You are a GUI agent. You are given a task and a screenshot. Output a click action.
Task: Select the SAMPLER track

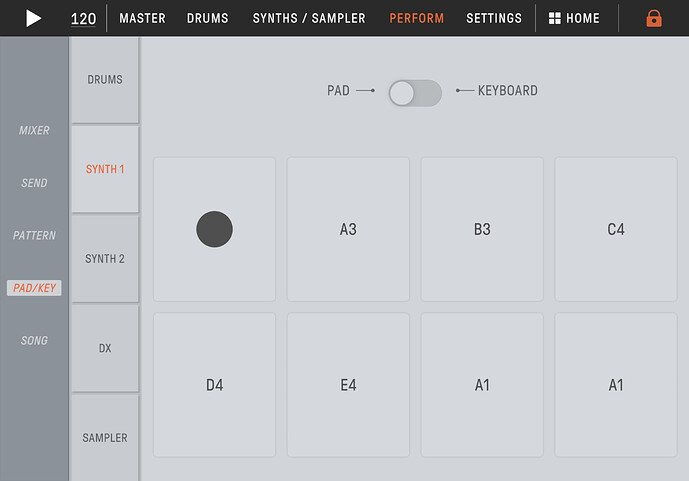click(105, 438)
